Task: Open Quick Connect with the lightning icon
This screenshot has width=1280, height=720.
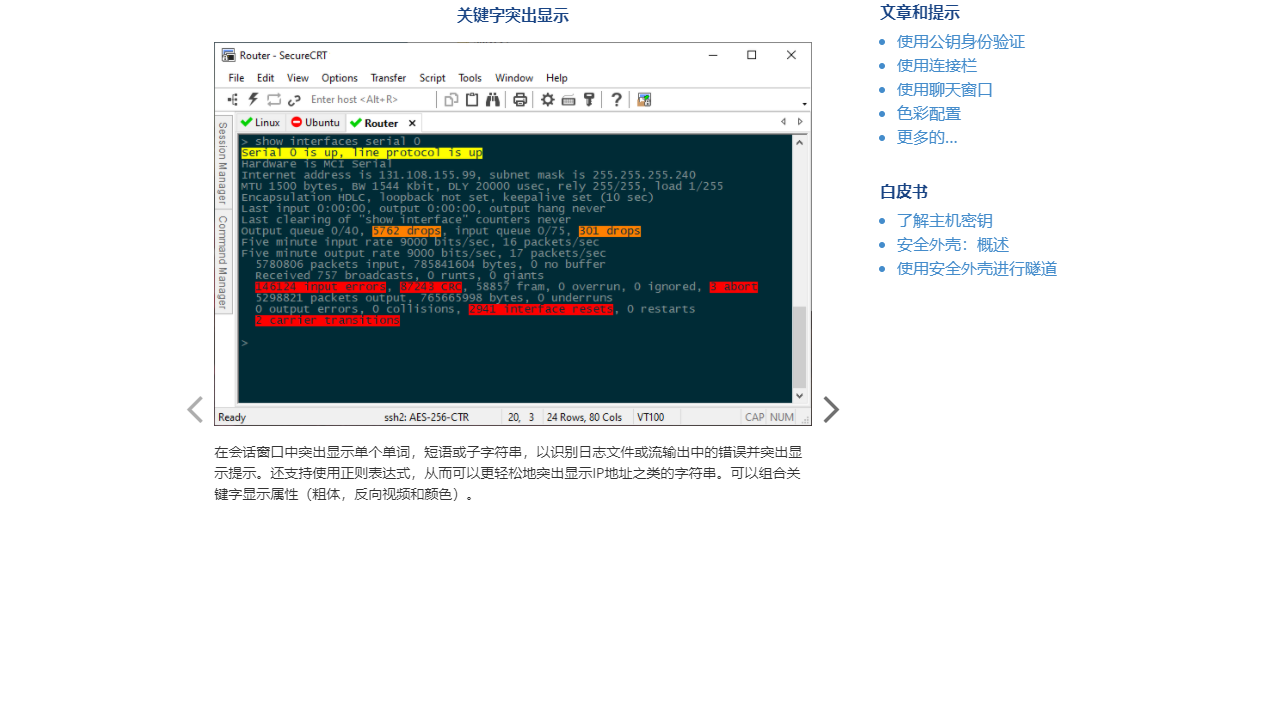Action: coord(252,99)
